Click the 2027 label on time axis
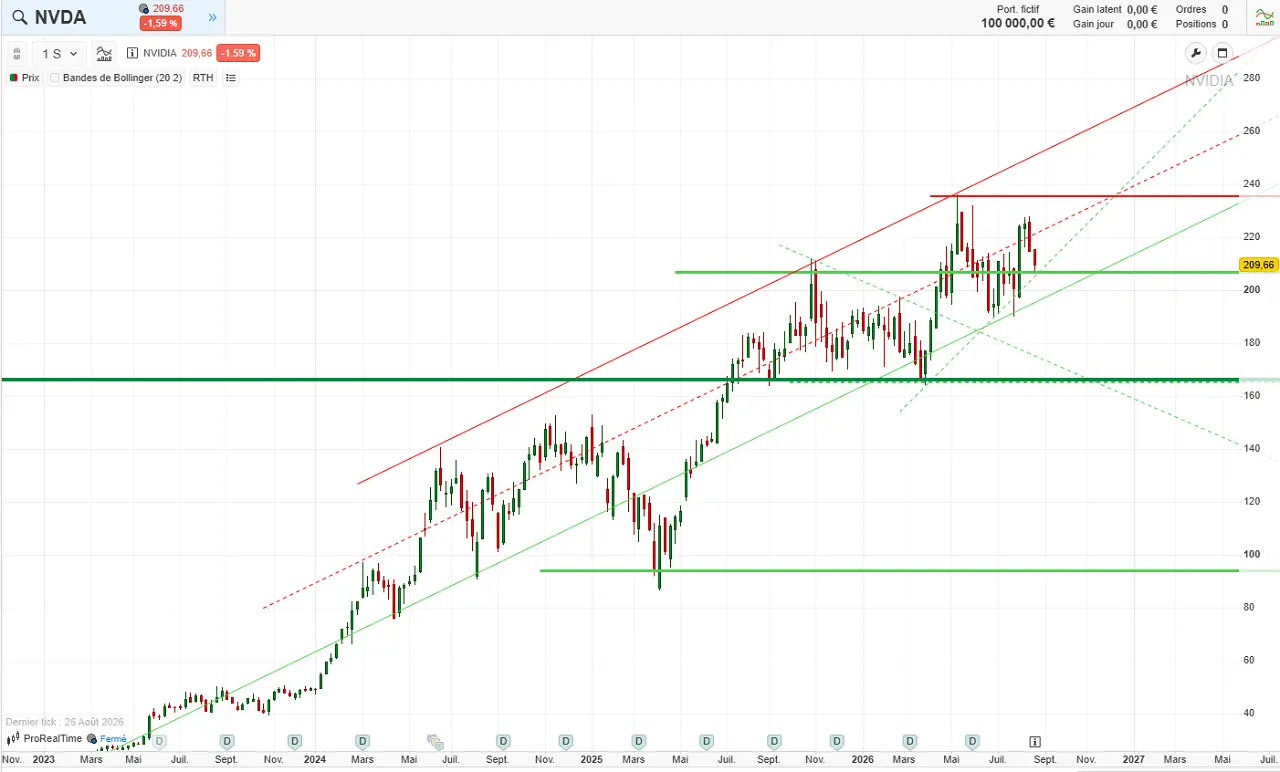1280x772 pixels. click(x=1133, y=760)
